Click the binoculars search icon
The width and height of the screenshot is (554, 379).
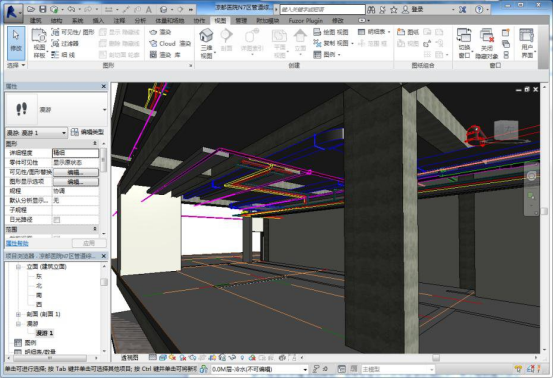[371, 10]
